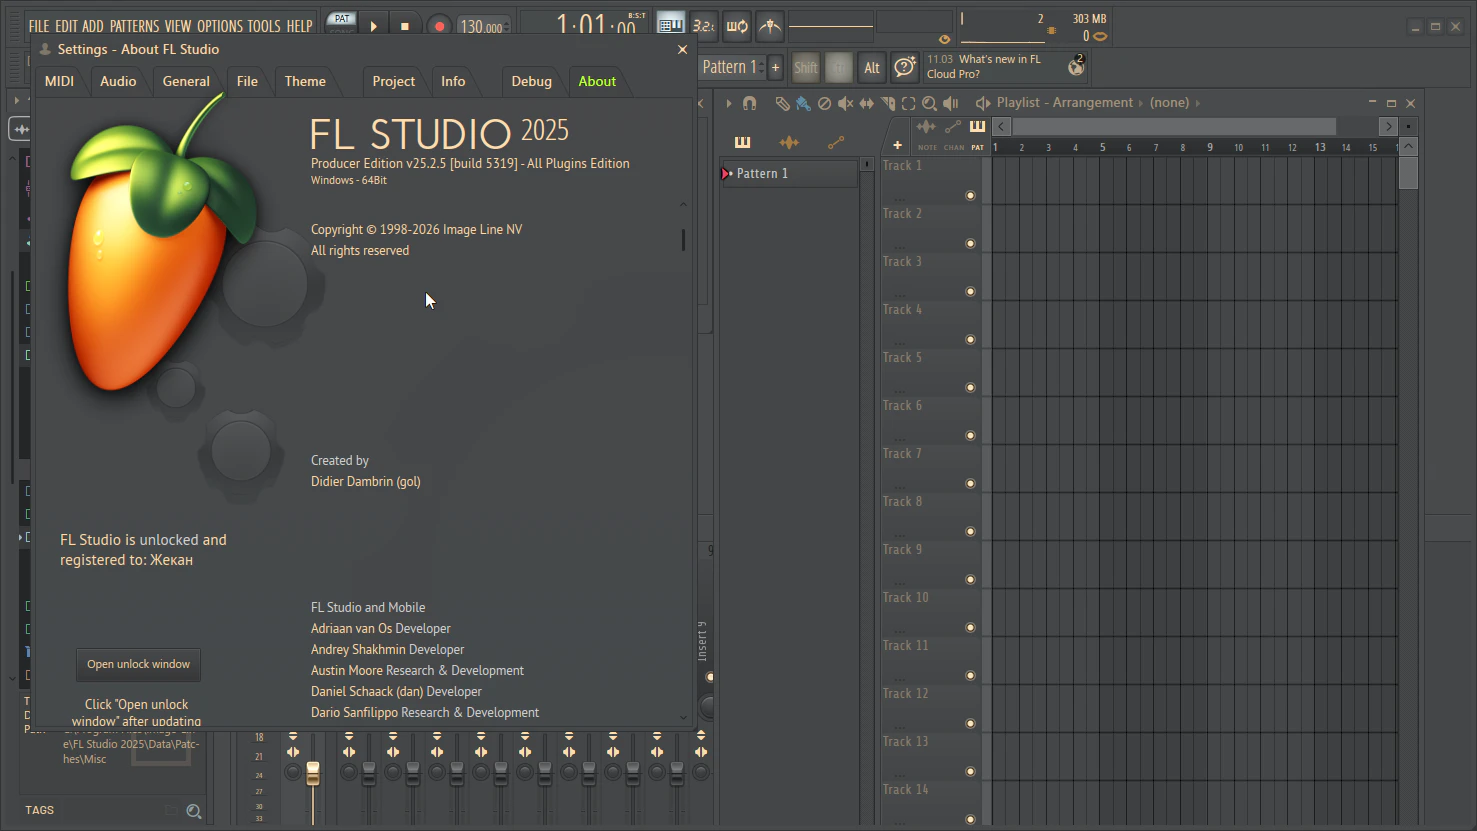The width and height of the screenshot is (1477, 831).
Task: Toggle the mute dot on Track 9
Action: [970, 580]
